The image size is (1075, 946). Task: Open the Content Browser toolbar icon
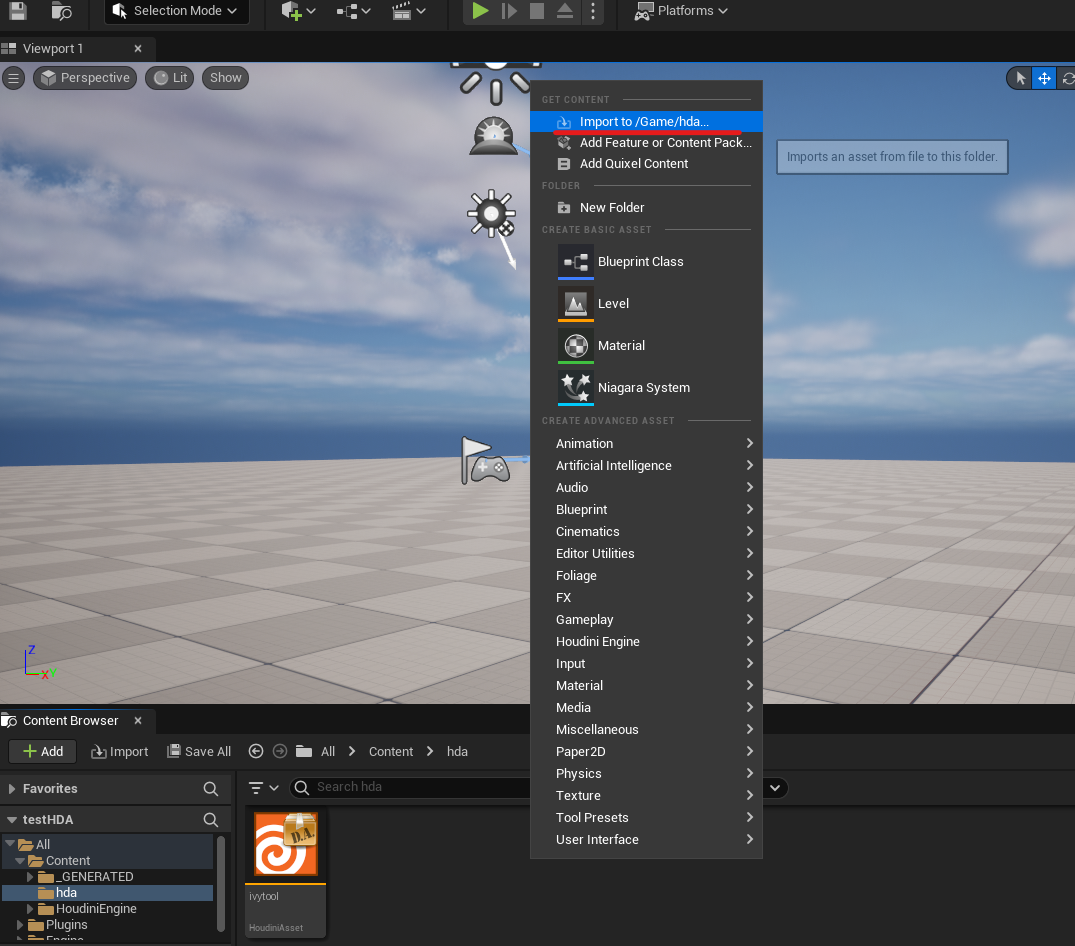click(x=62, y=10)
